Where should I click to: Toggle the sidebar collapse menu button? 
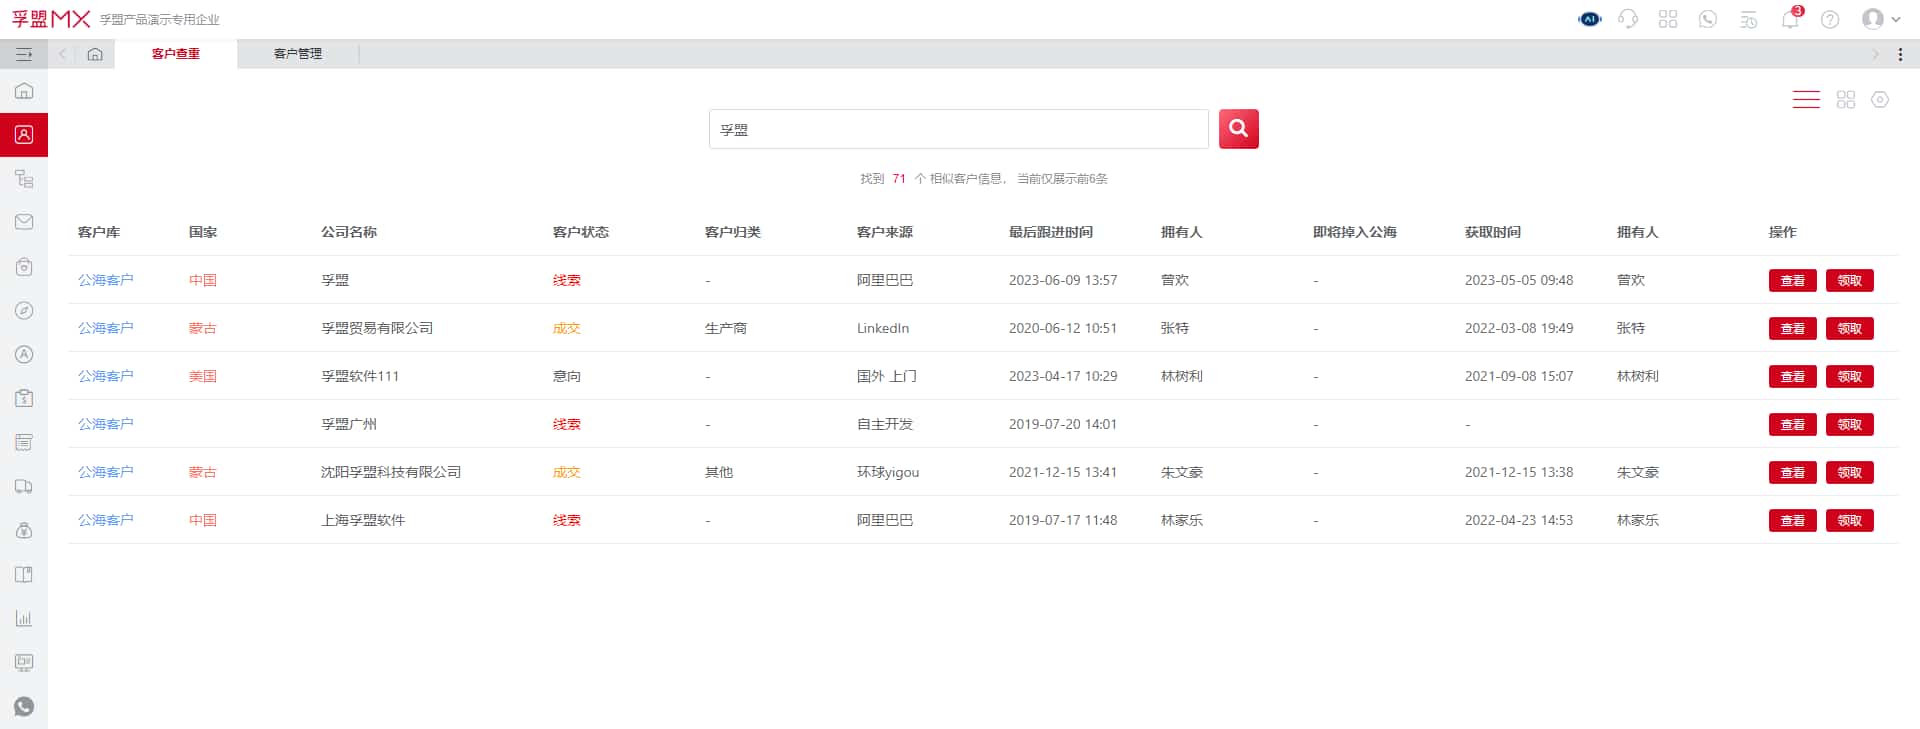24,54
